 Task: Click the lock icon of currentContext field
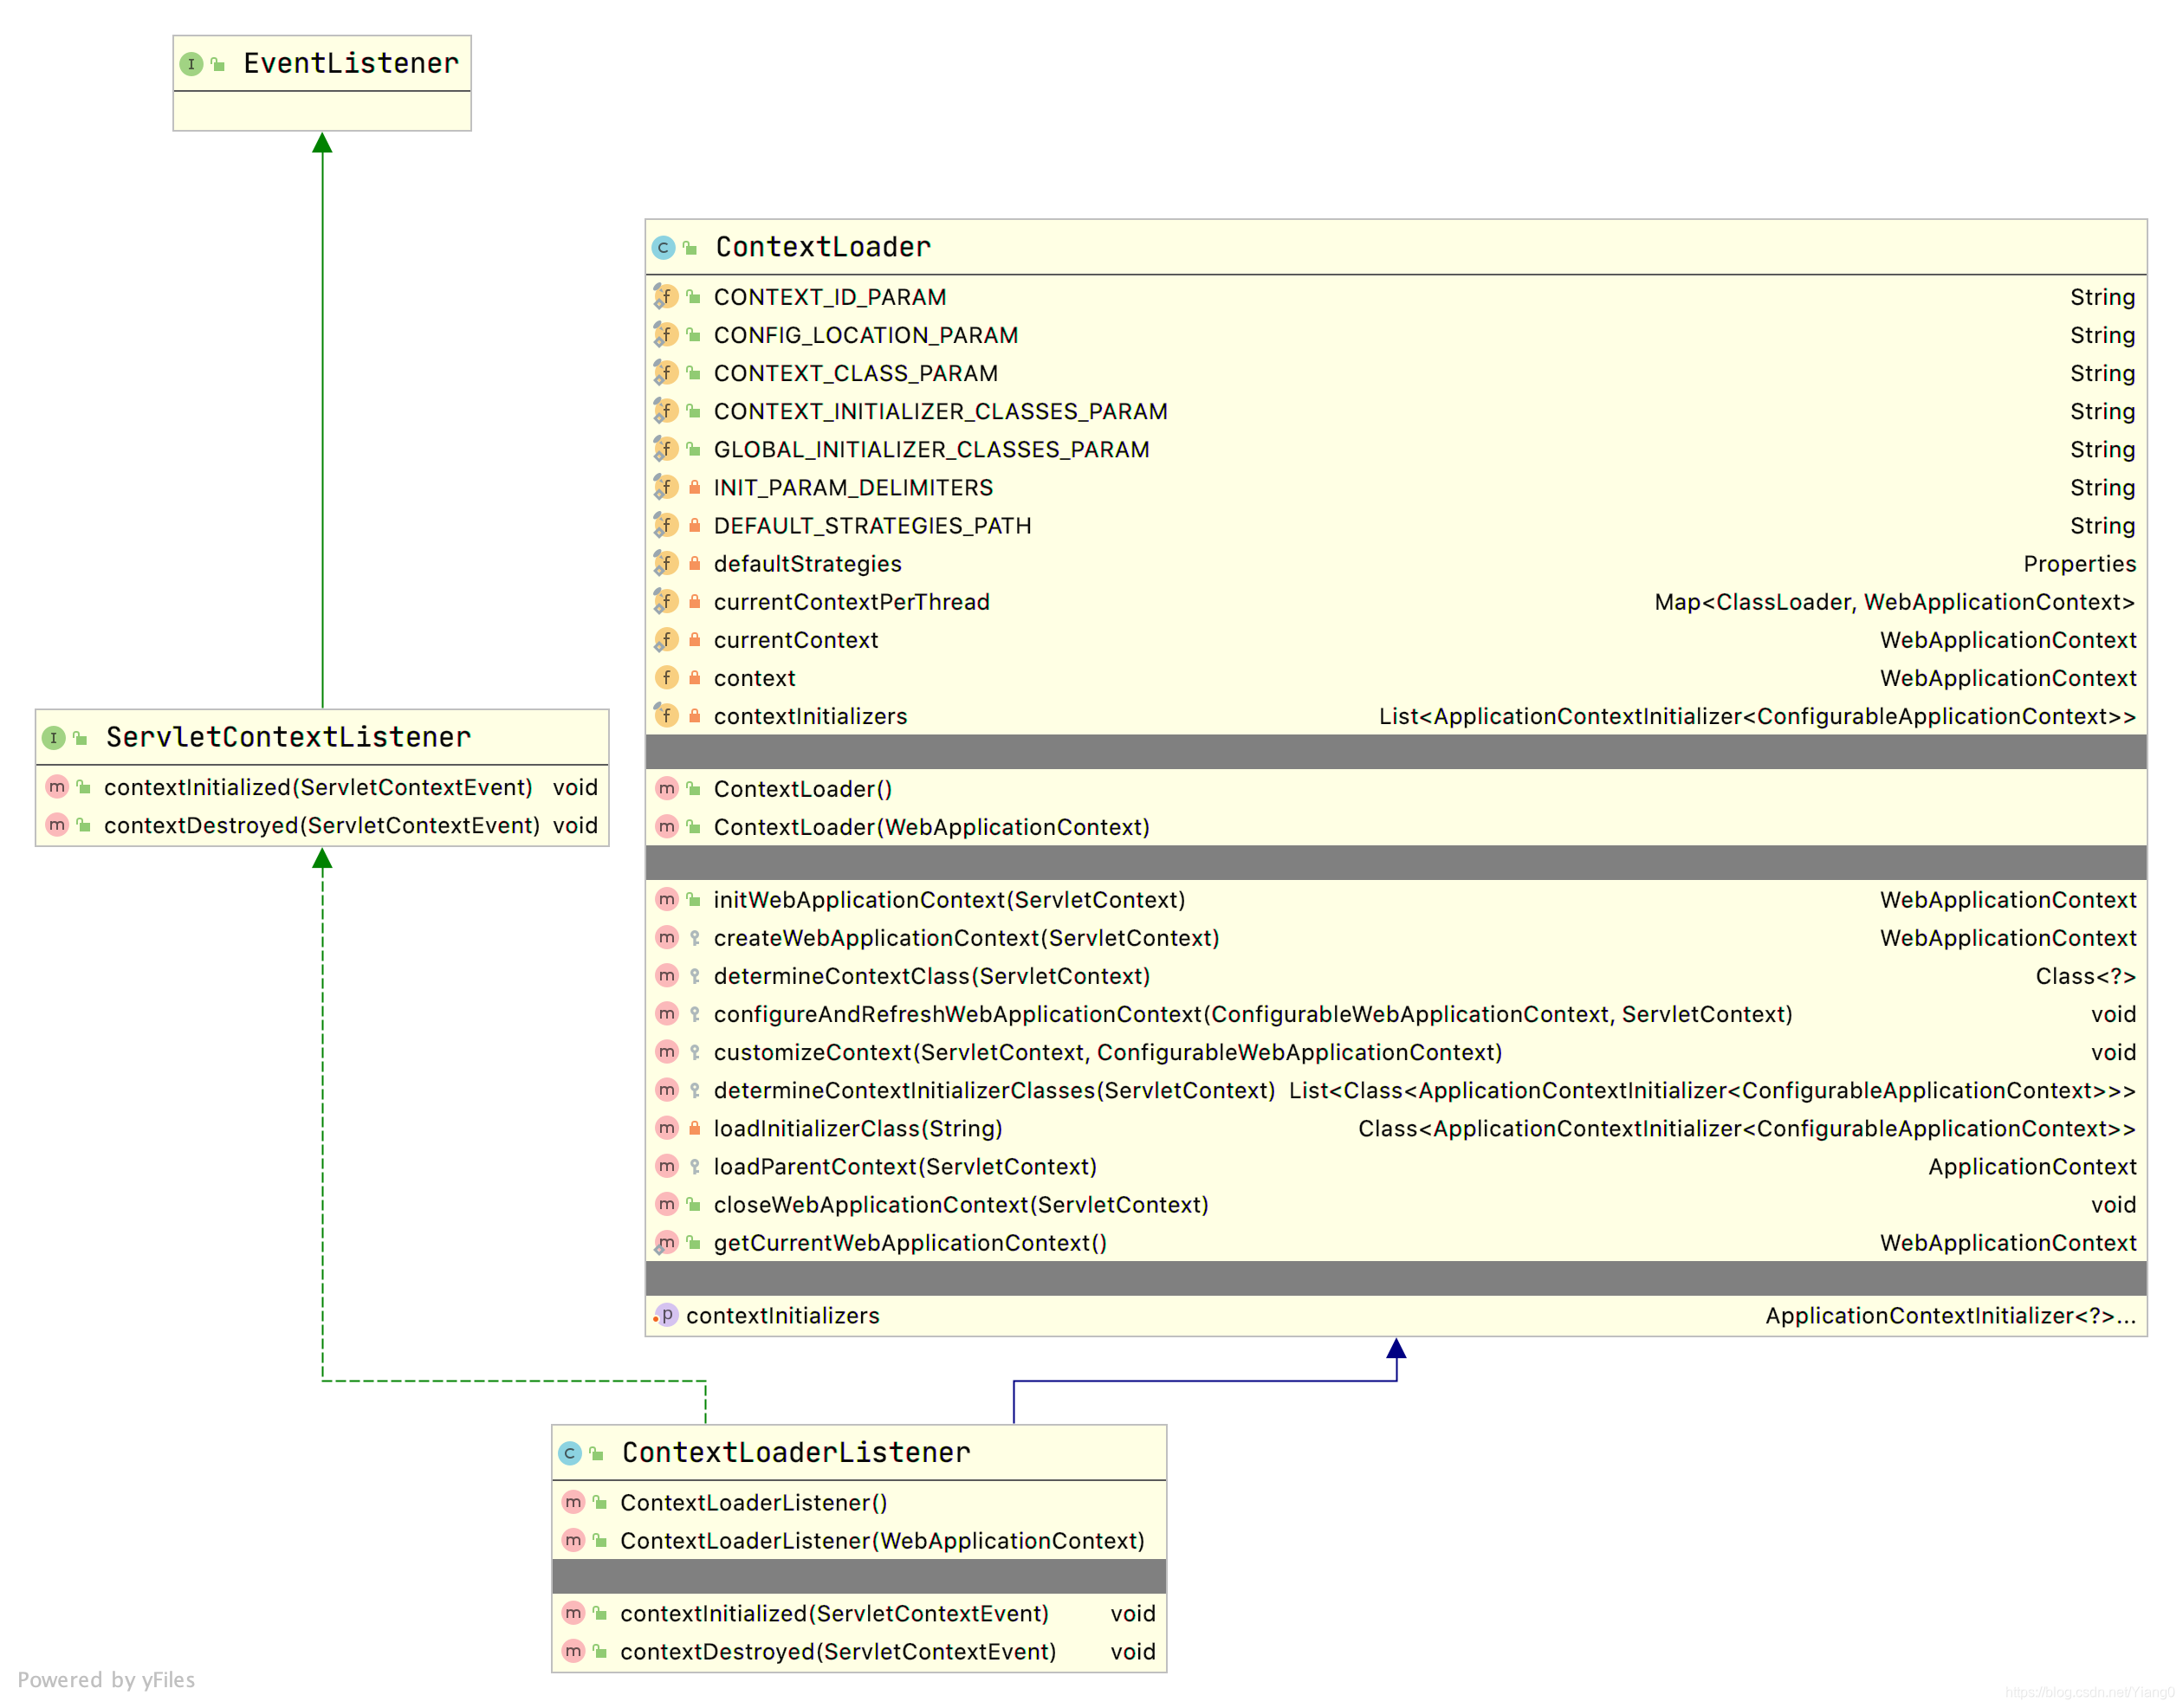pyautogui.click(x=694, y=639)
